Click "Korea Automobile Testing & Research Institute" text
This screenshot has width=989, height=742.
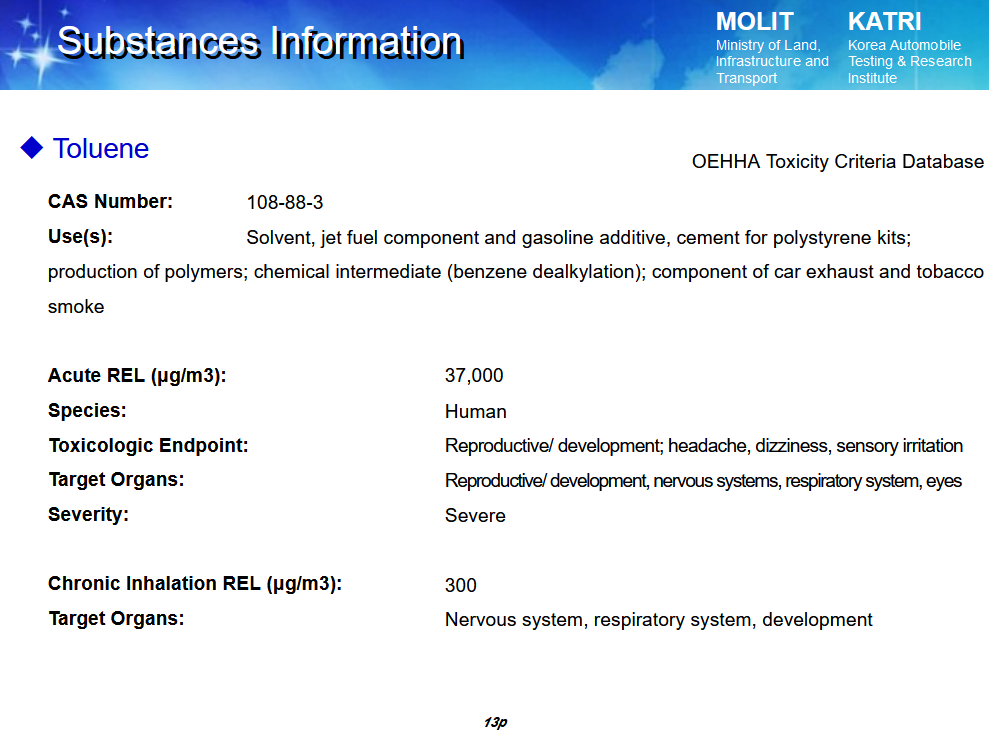(908, 62)
